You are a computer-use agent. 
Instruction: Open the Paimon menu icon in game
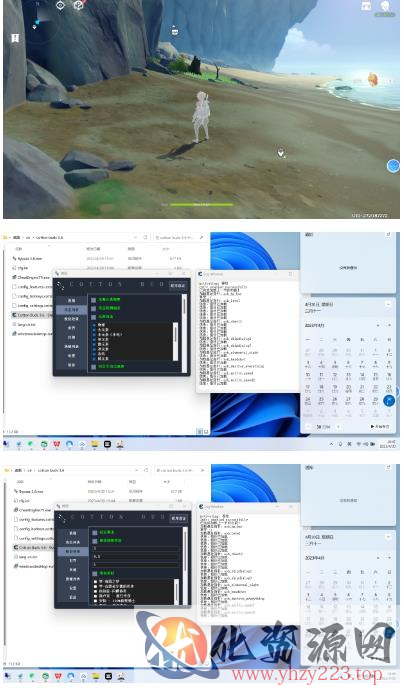pyautogui.click(x=385, y=6)
